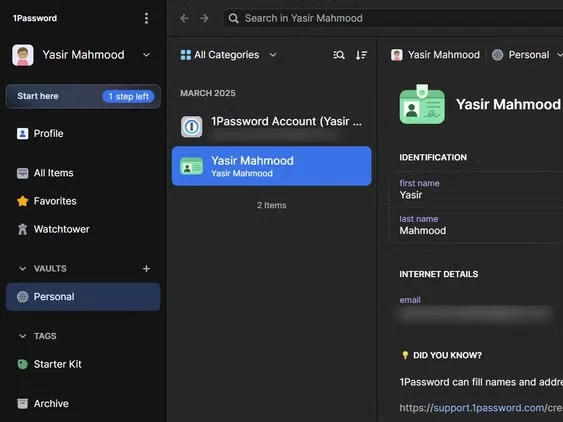
Task: Click the Watchtower tower icon
Action: pyautogui.click(x=23, y=229)
